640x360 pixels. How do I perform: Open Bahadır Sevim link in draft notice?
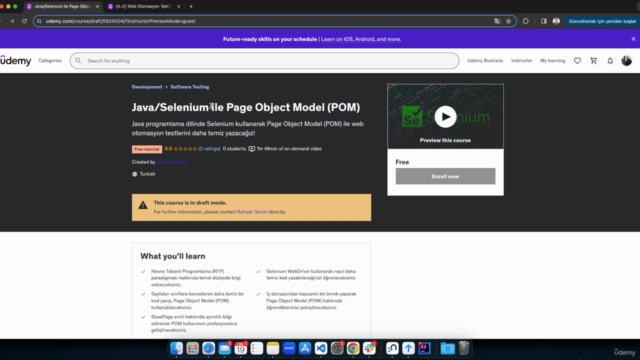(252, 212)
